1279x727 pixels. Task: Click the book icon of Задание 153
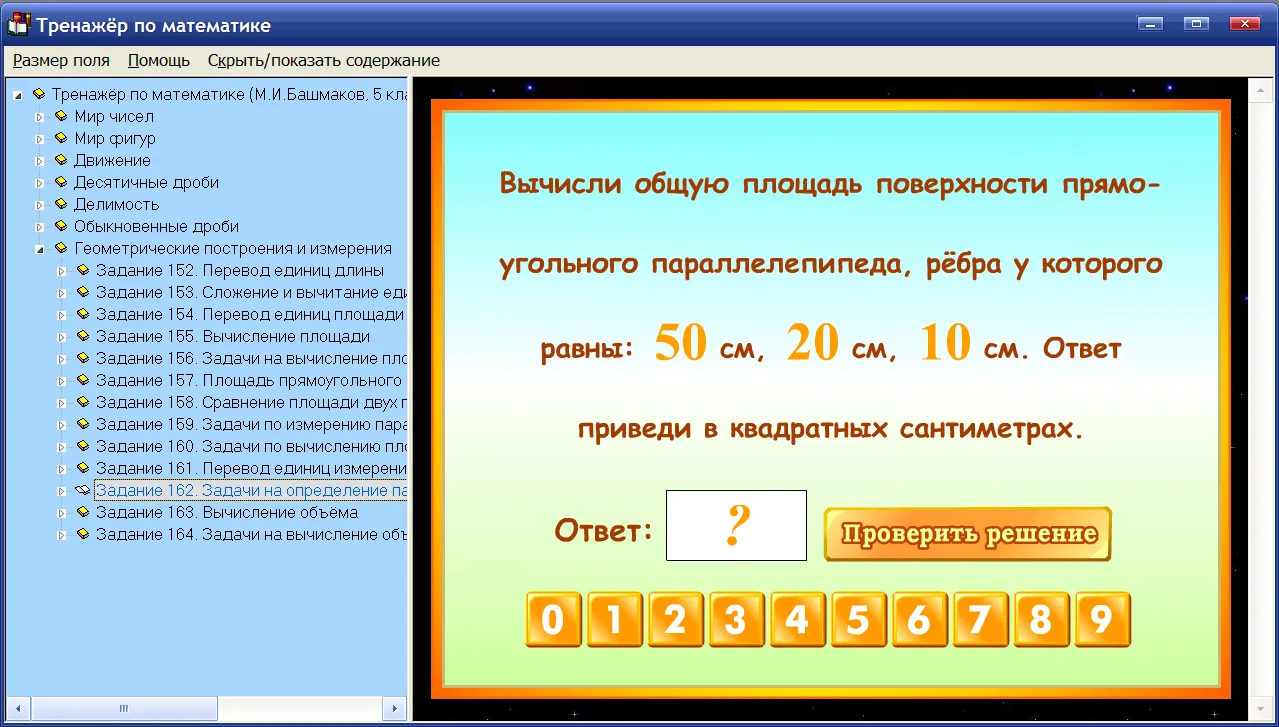(x=82, y=292)
